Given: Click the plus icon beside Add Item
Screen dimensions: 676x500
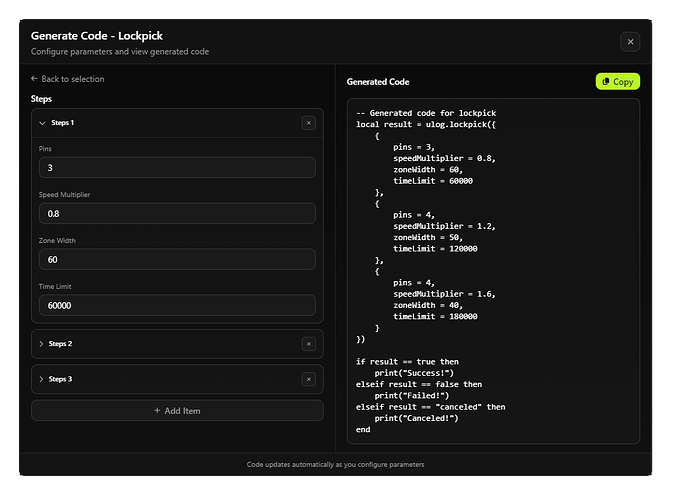Looking at the screenshot, I should pos(156,411).
